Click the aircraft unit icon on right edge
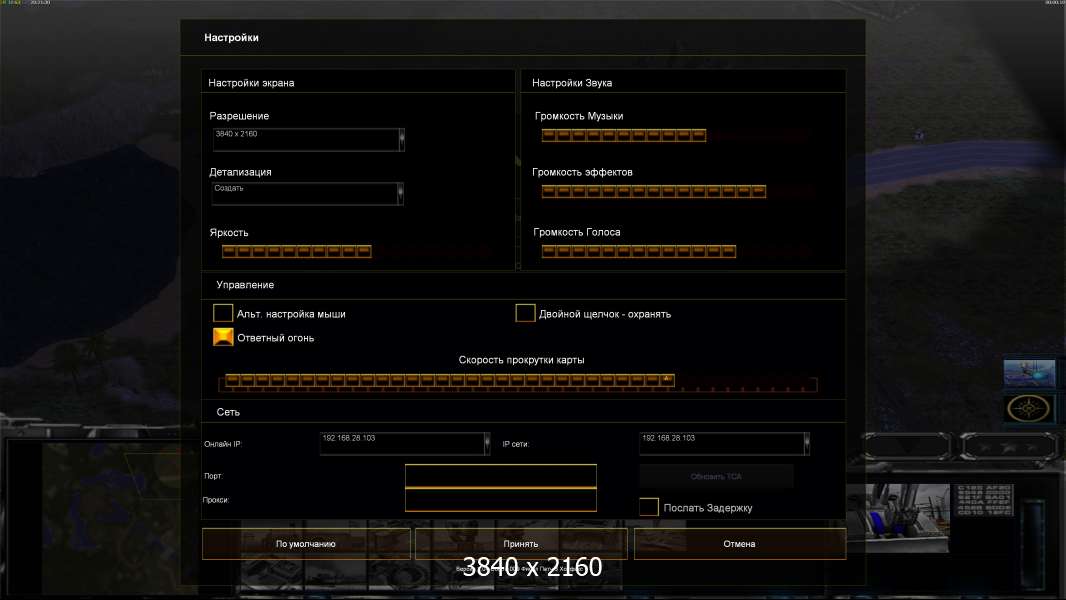Viewport: 1066px width, 600px height. (1029, 372)
